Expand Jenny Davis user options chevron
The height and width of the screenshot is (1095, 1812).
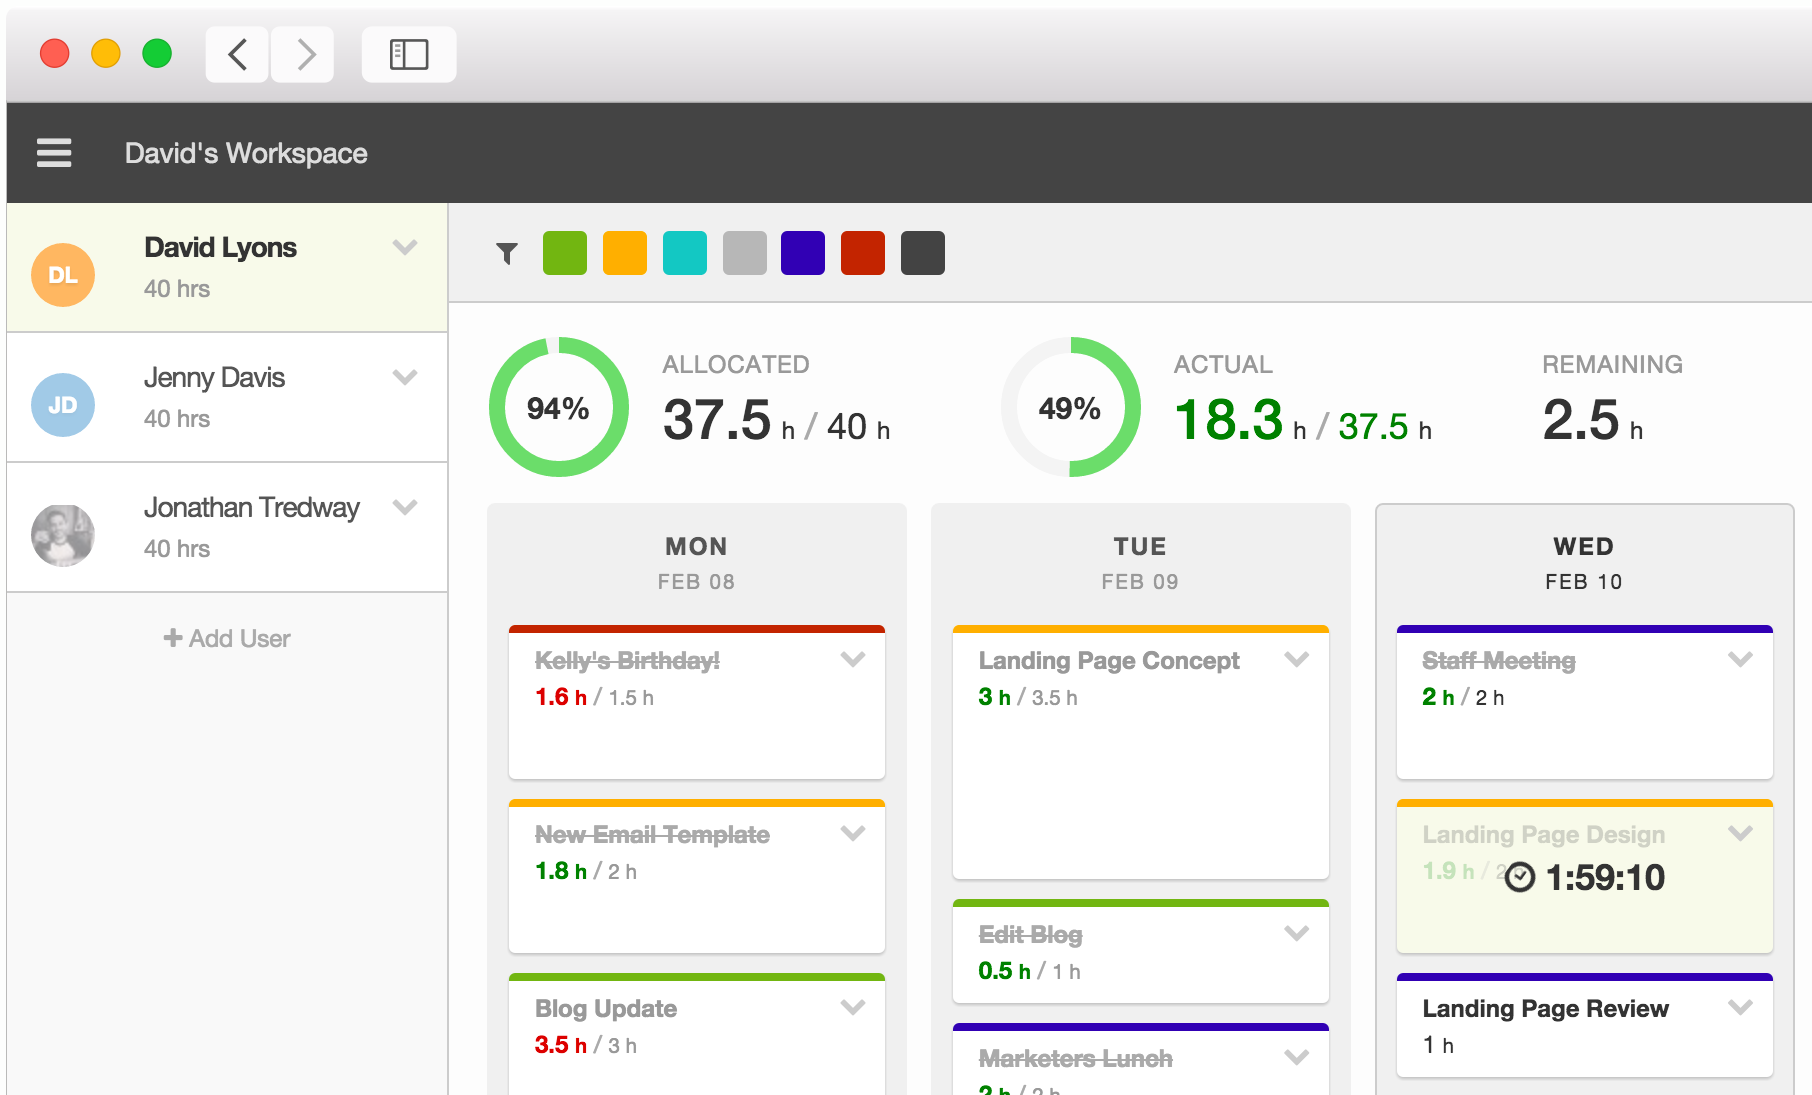click(405, 377)
